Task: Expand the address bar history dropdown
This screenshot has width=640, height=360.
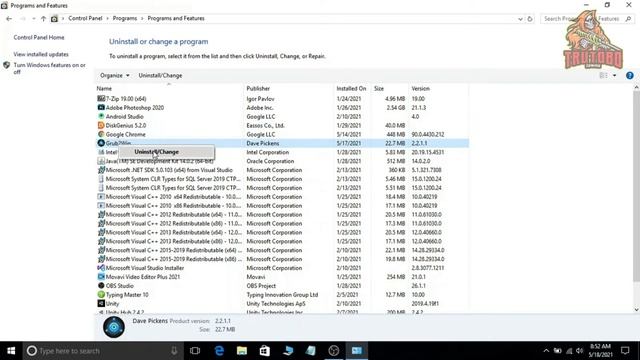Action: (520, 19)
